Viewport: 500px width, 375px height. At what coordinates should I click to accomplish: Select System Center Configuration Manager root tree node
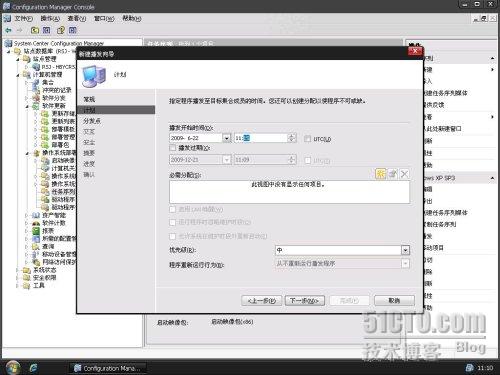click(59, 43)
